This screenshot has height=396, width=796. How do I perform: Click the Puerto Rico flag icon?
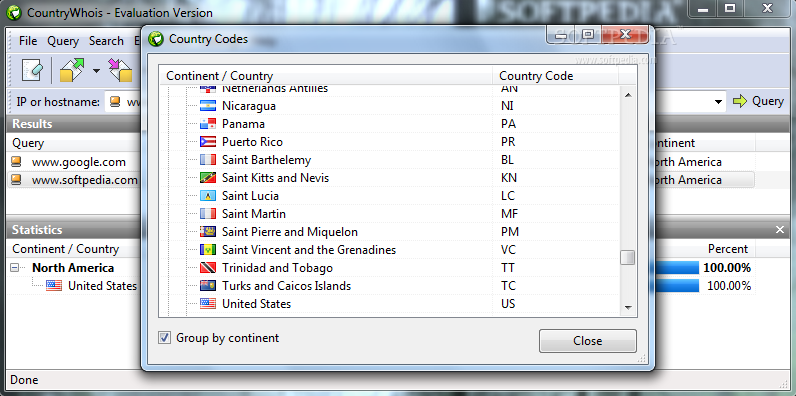pyautogui.click(x=208, y=142)
